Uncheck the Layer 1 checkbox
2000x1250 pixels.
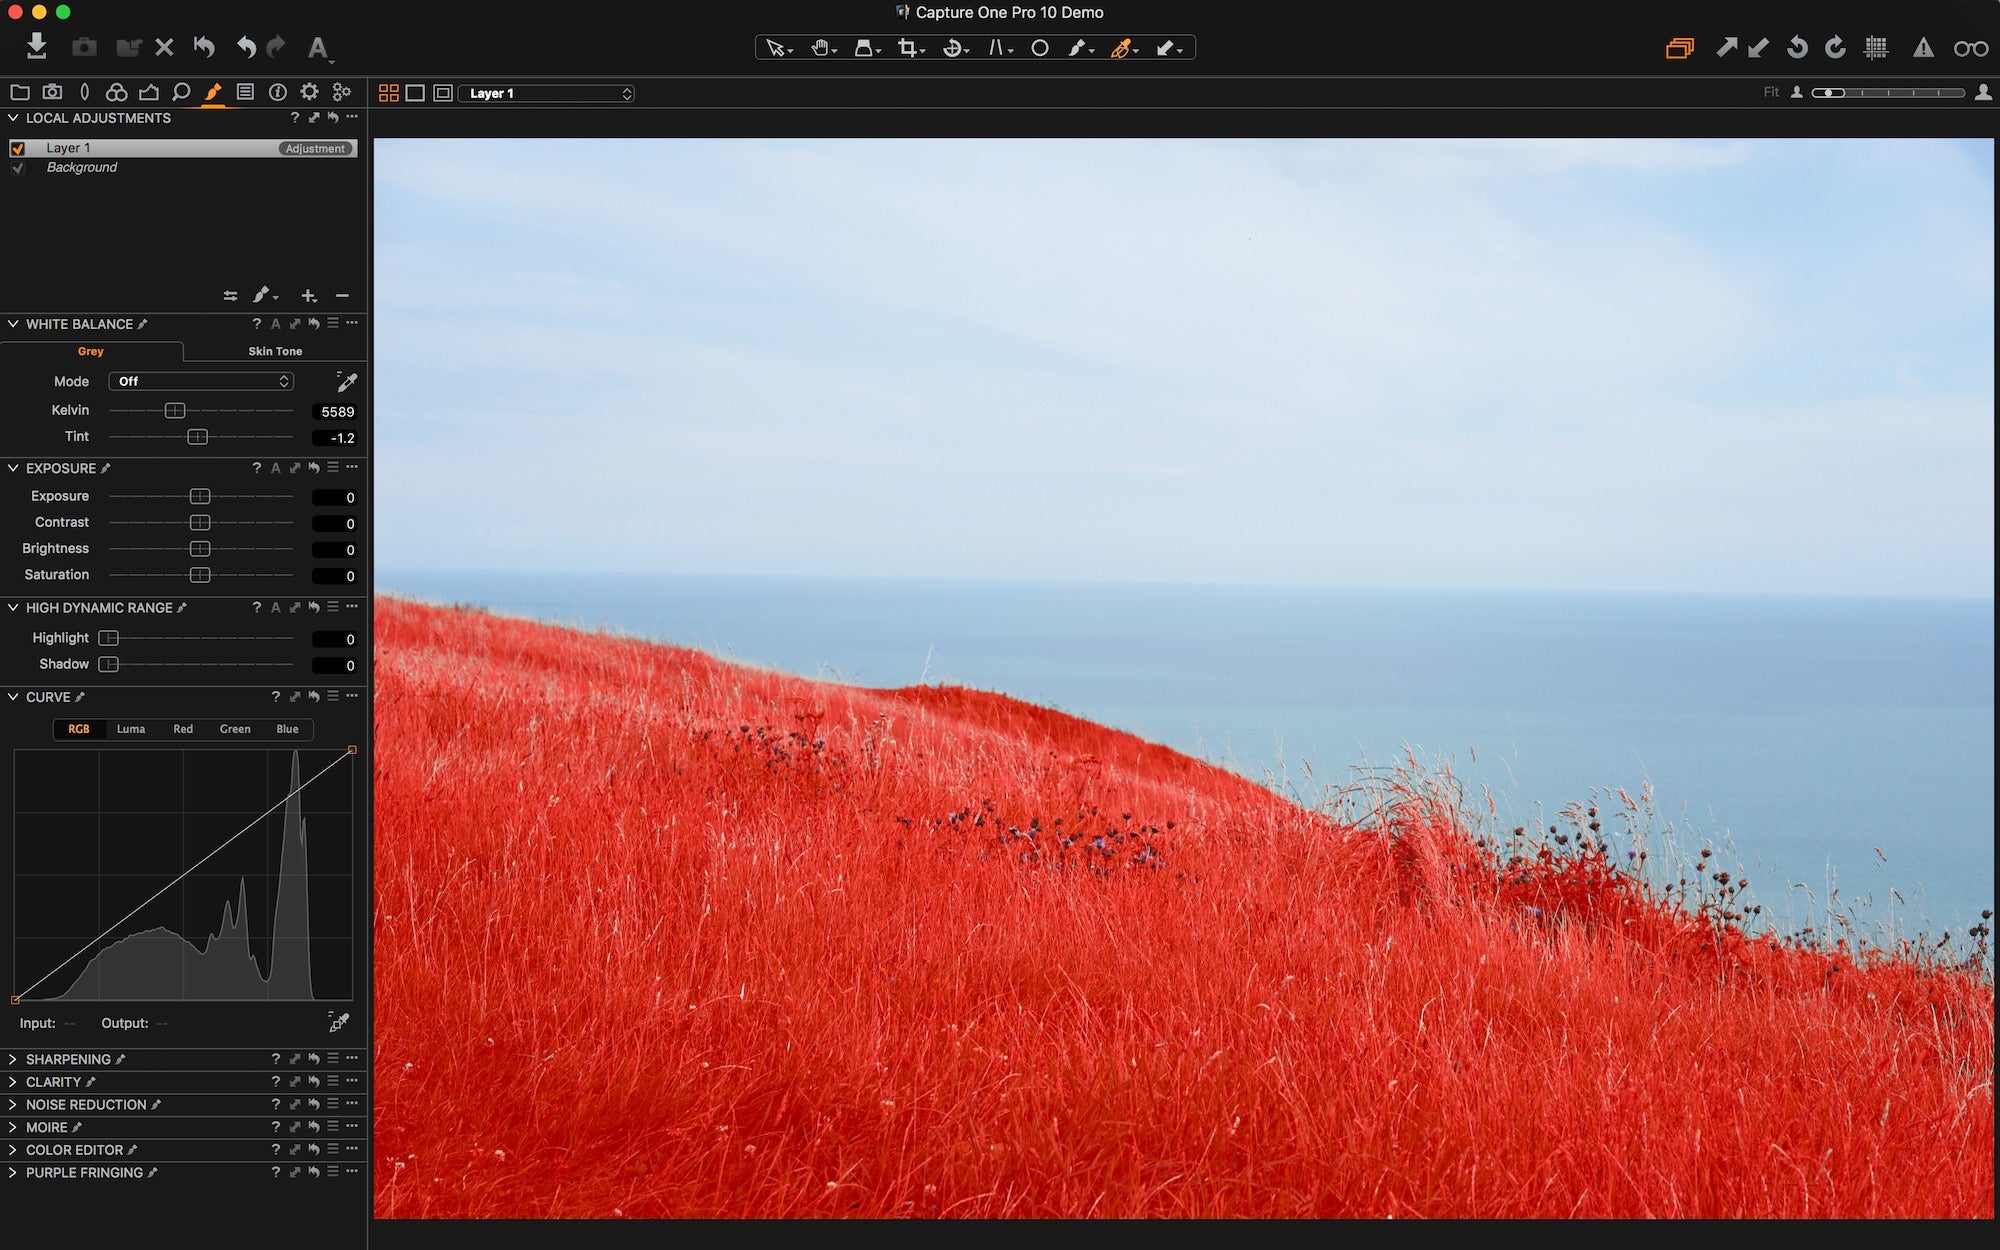17,148
